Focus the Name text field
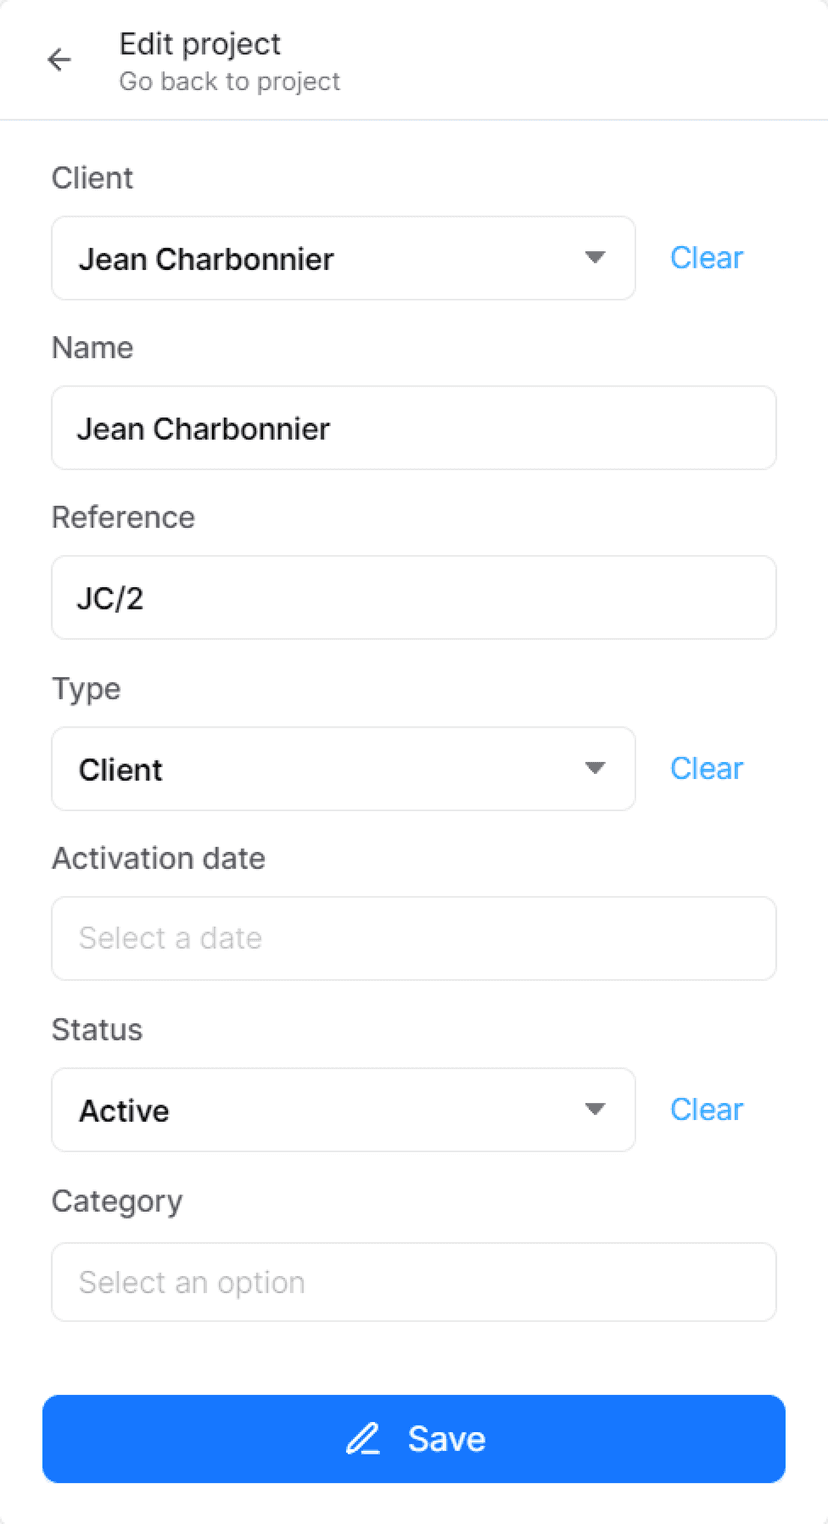 [414, 428]
